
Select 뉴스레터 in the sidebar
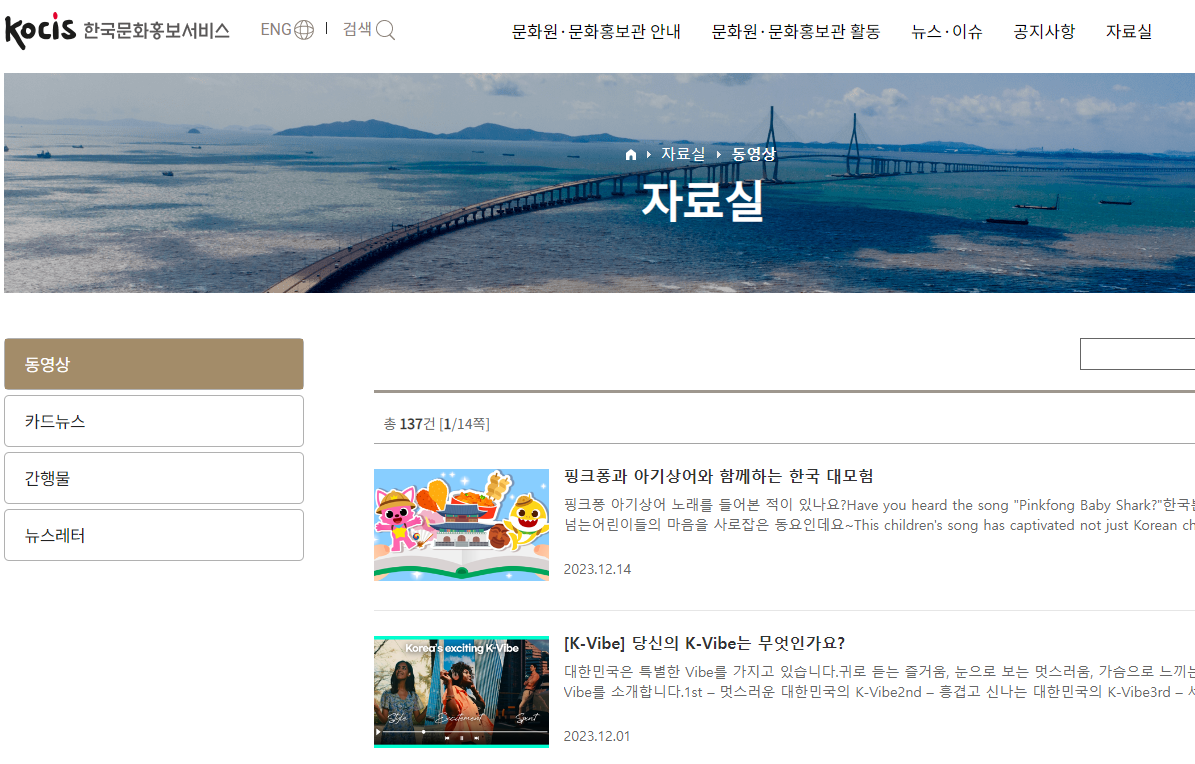coord(153,535)
